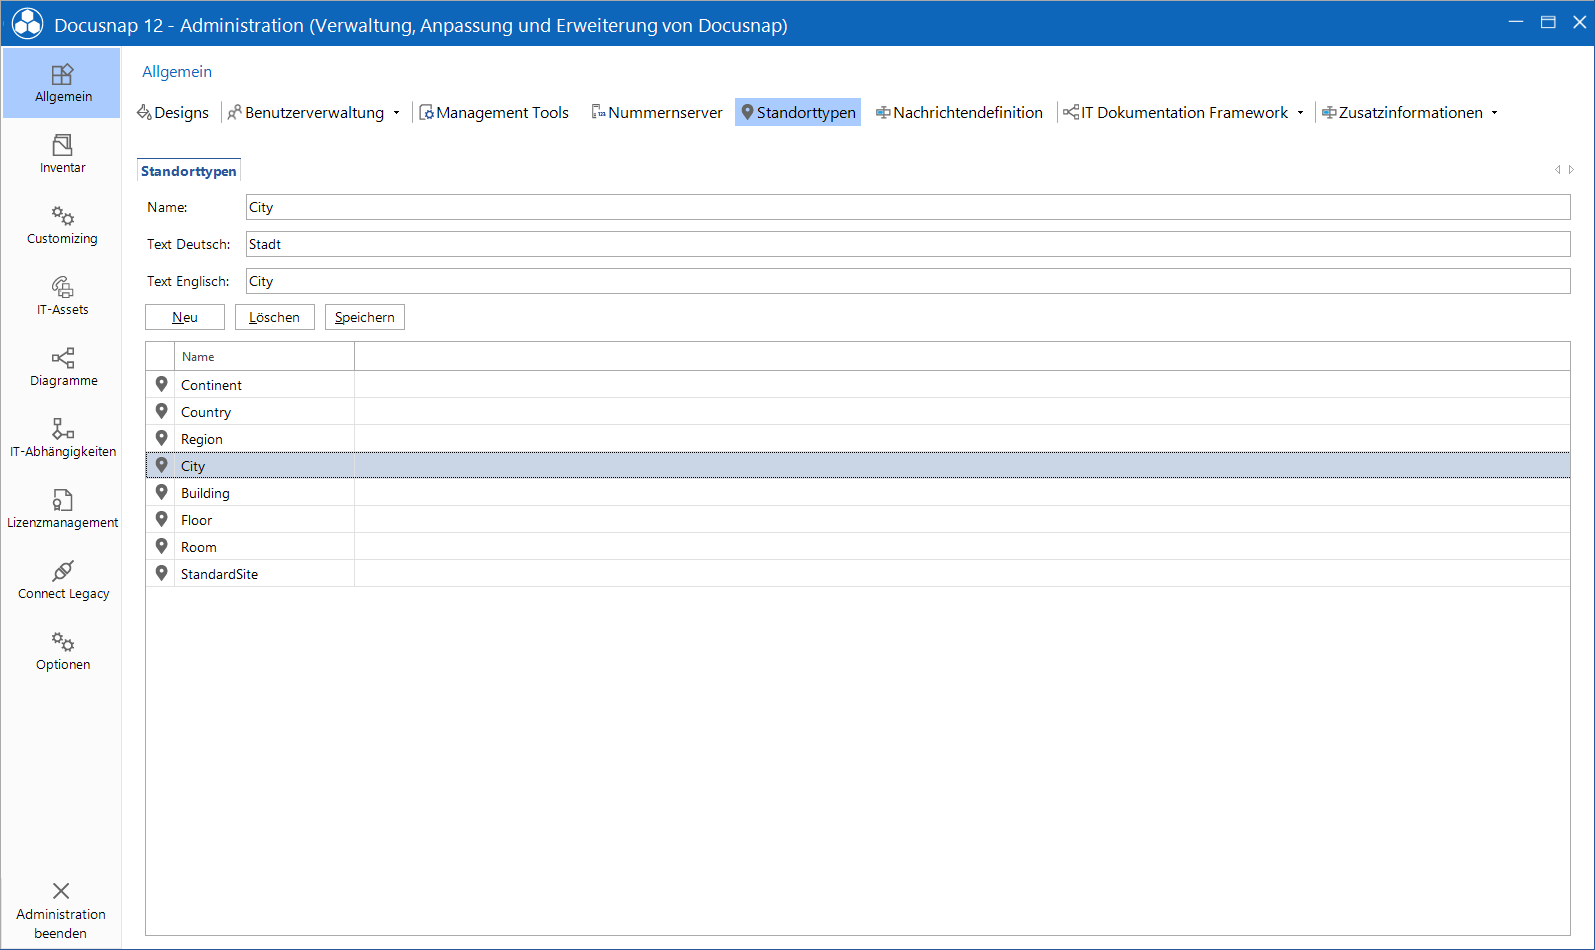Go to IT-Assets in the sidebar

tap(62, 296)
